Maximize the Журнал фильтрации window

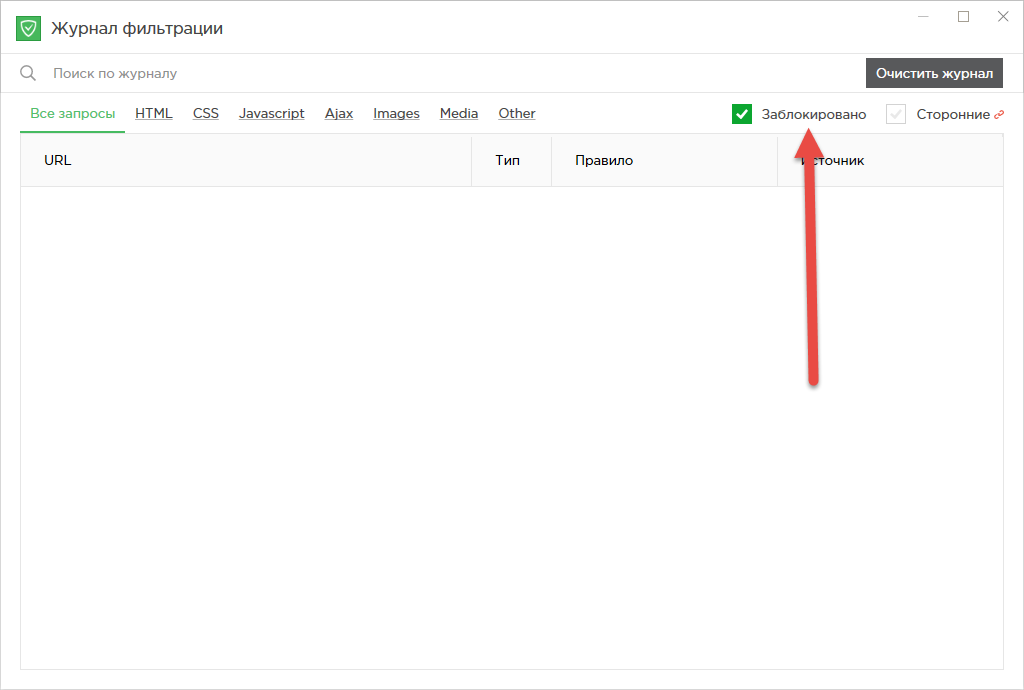[x=964, y=16]
